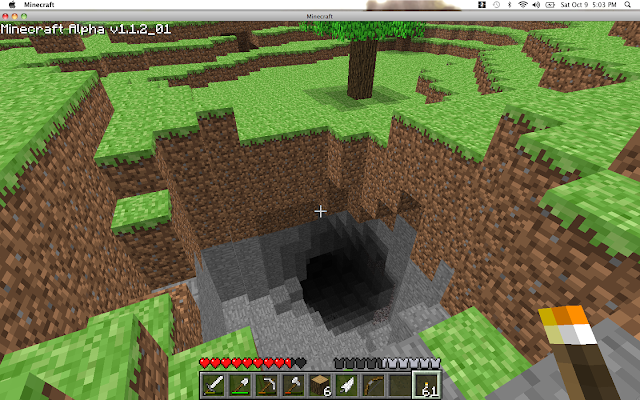Select the feather hotbar slot
This screenshot has width=640, height=400.
tap(347, 385)
